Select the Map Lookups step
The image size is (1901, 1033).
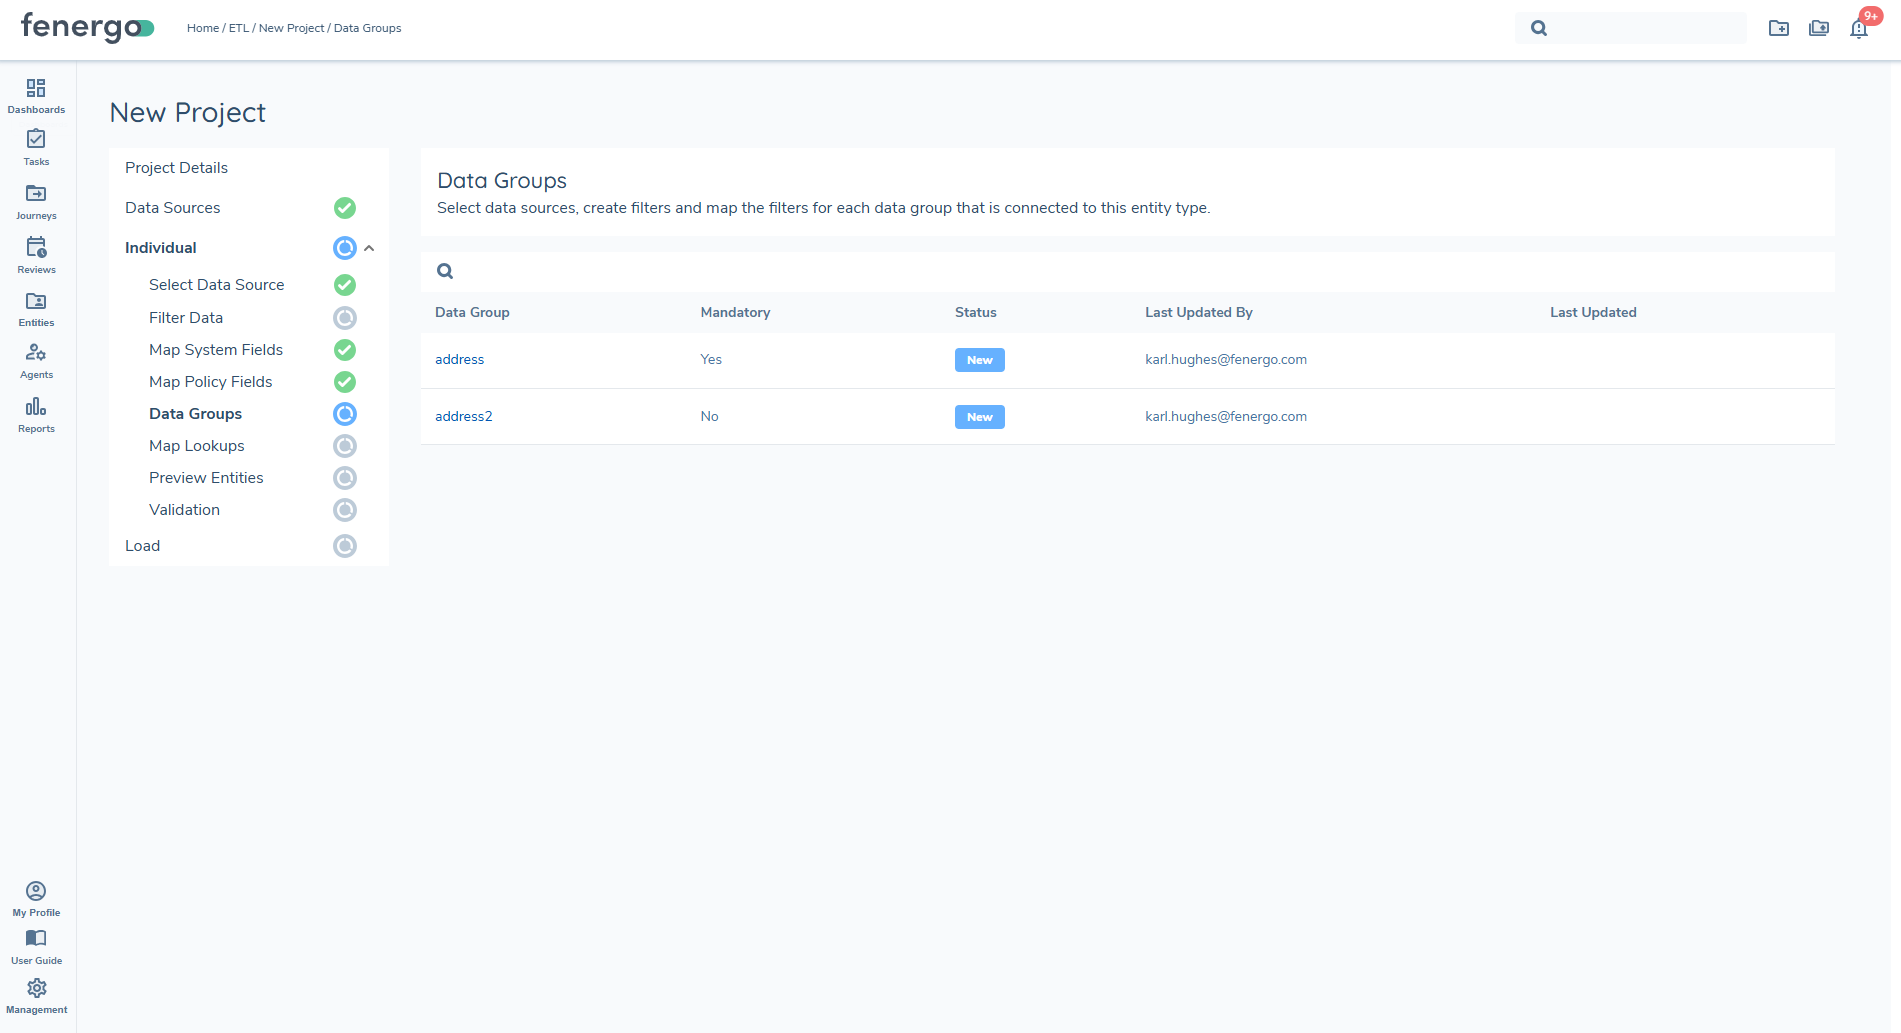196,446
